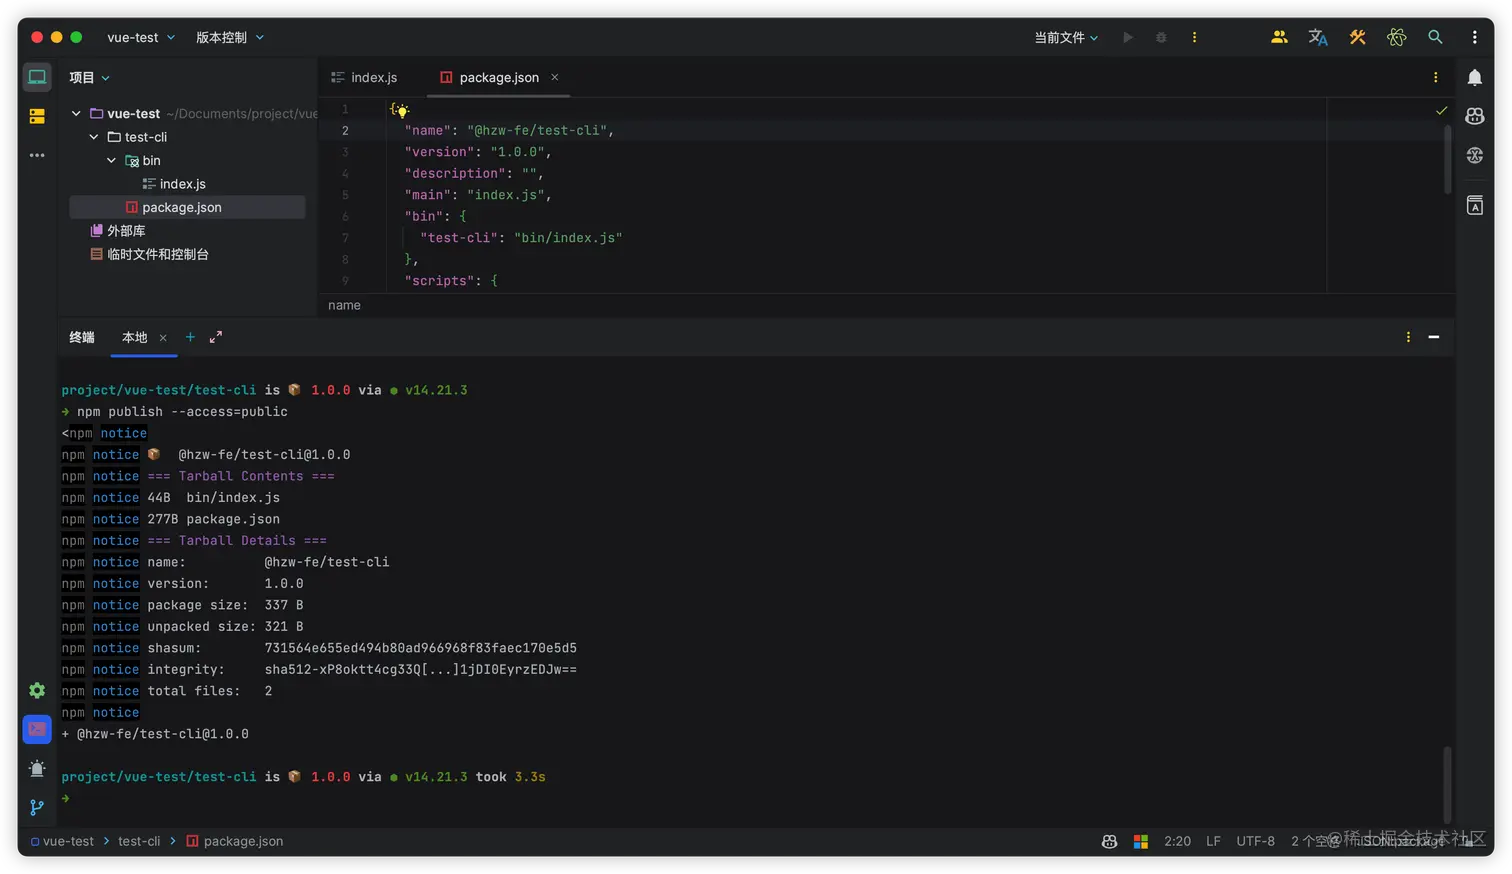This screenshot has width=1512, height=874.
Task: Click the 2:20 cursor position indicator
Action: (1177, 841)
